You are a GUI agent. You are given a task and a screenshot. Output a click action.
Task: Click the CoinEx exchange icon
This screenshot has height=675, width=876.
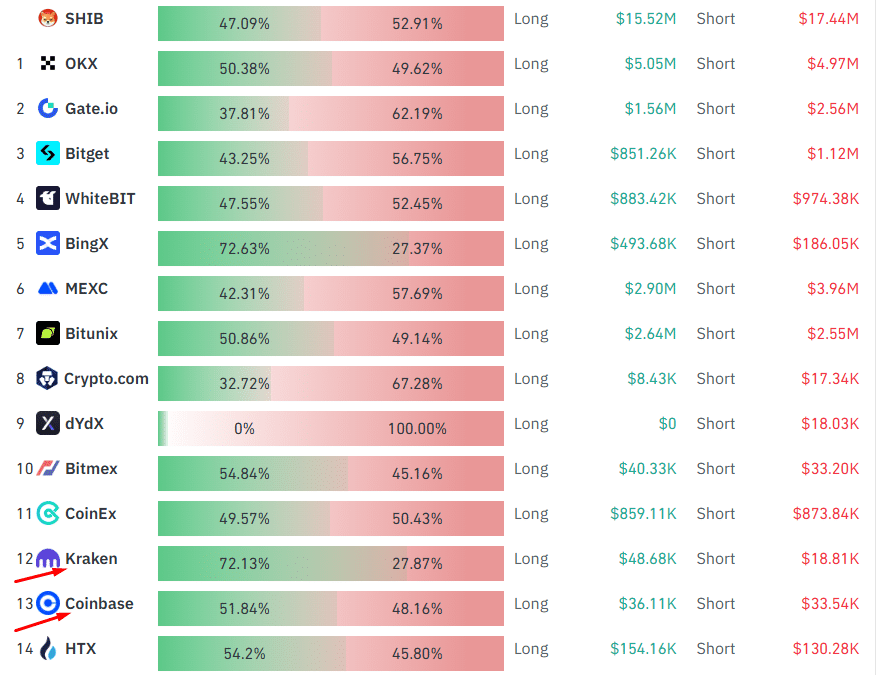pos(48,514)
